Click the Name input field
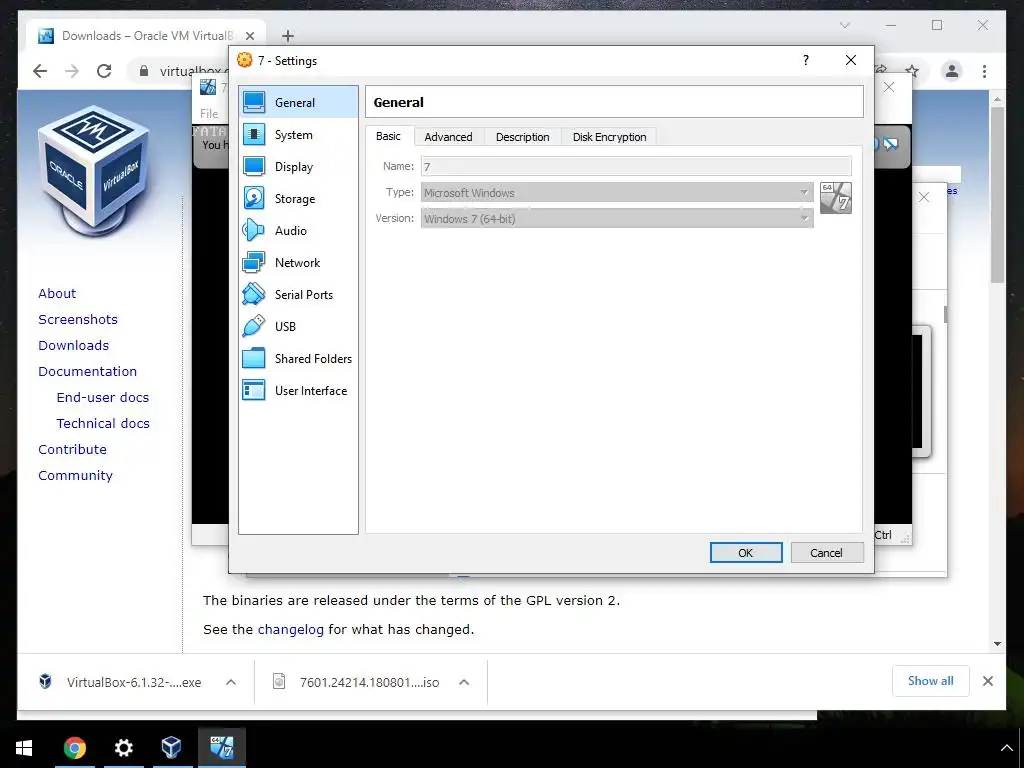This screenshot has width=1024, height=768. point(636,167)
